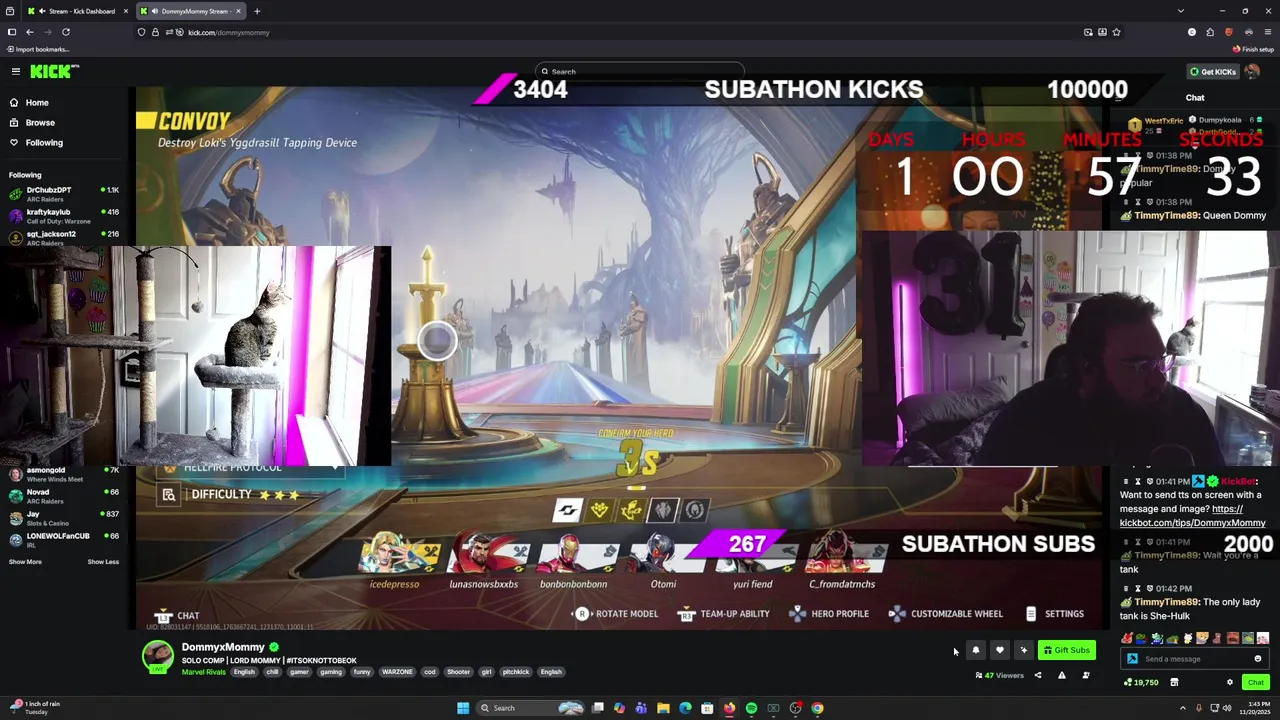Image resolution: width=1280 pixels, height=720 pixels.
Task: Click Import bookmarks link
Action: point(38,49)
